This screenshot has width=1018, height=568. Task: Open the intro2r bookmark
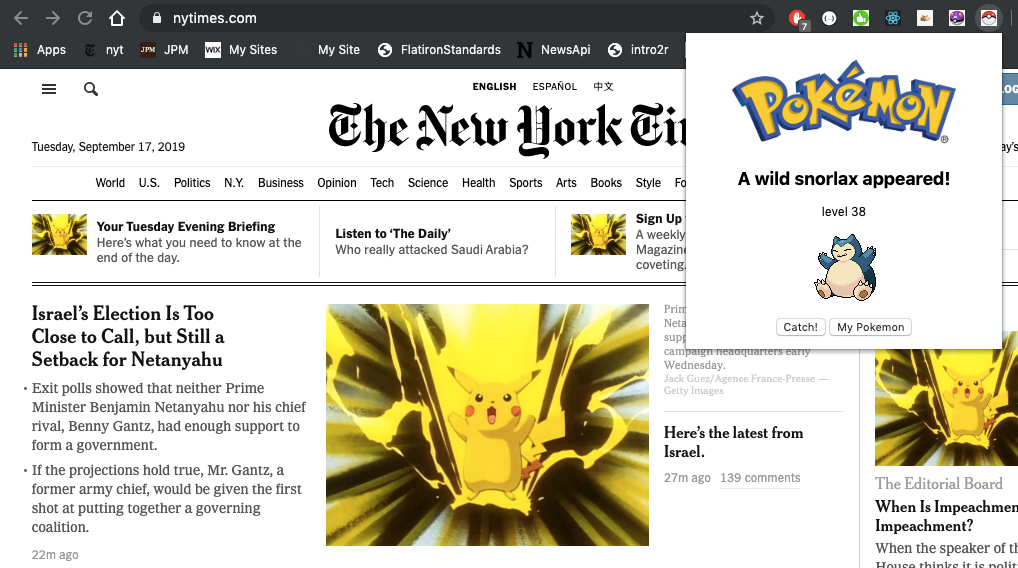tap(638, 50)
